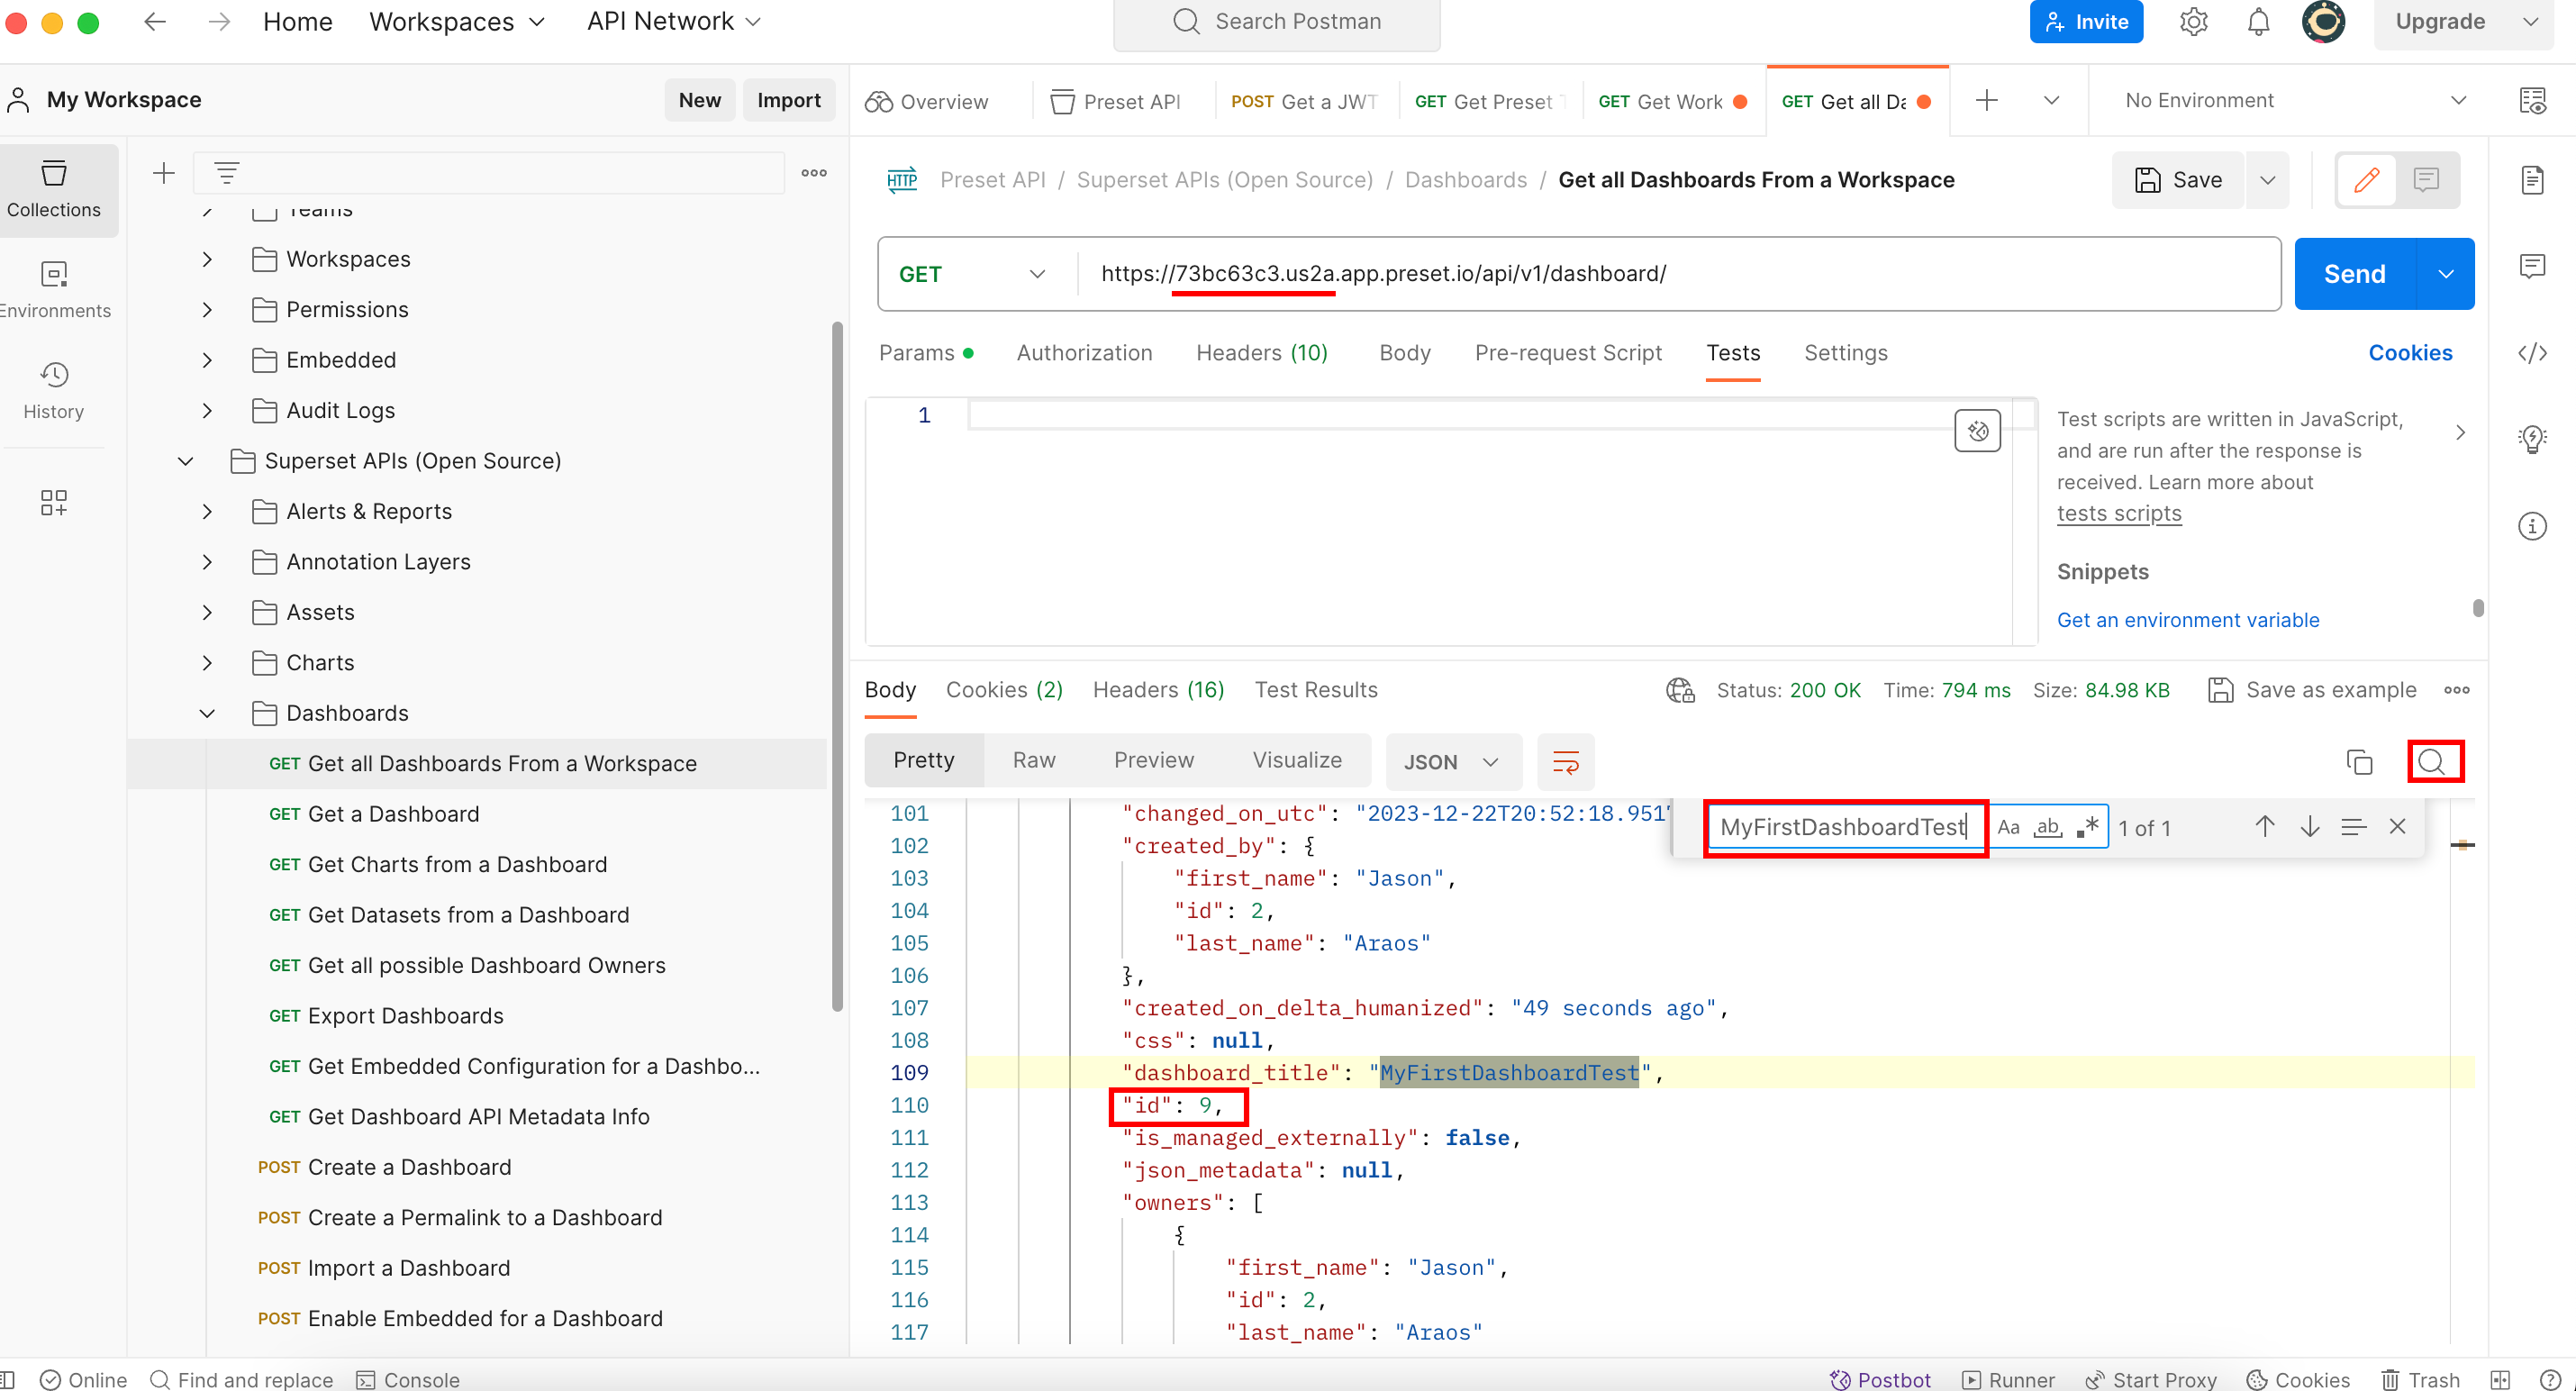Open the code snippet panel icon
The image size is (2576, 1391).
pos(2531,353)
